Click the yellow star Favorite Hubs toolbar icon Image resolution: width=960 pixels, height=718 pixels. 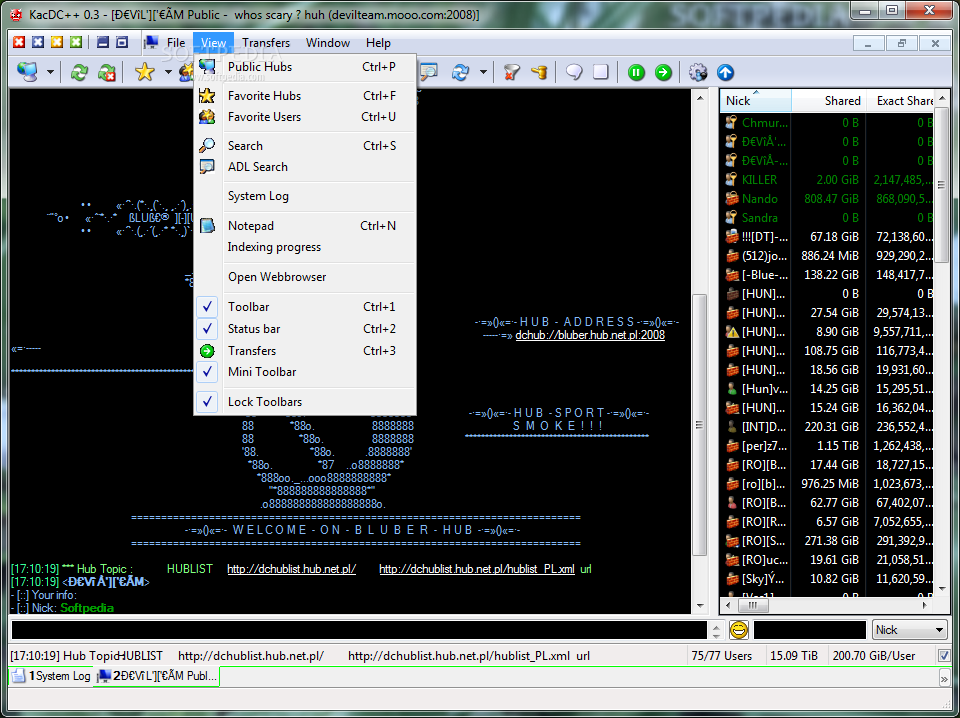pyautogui.click(x=144, y=72)
